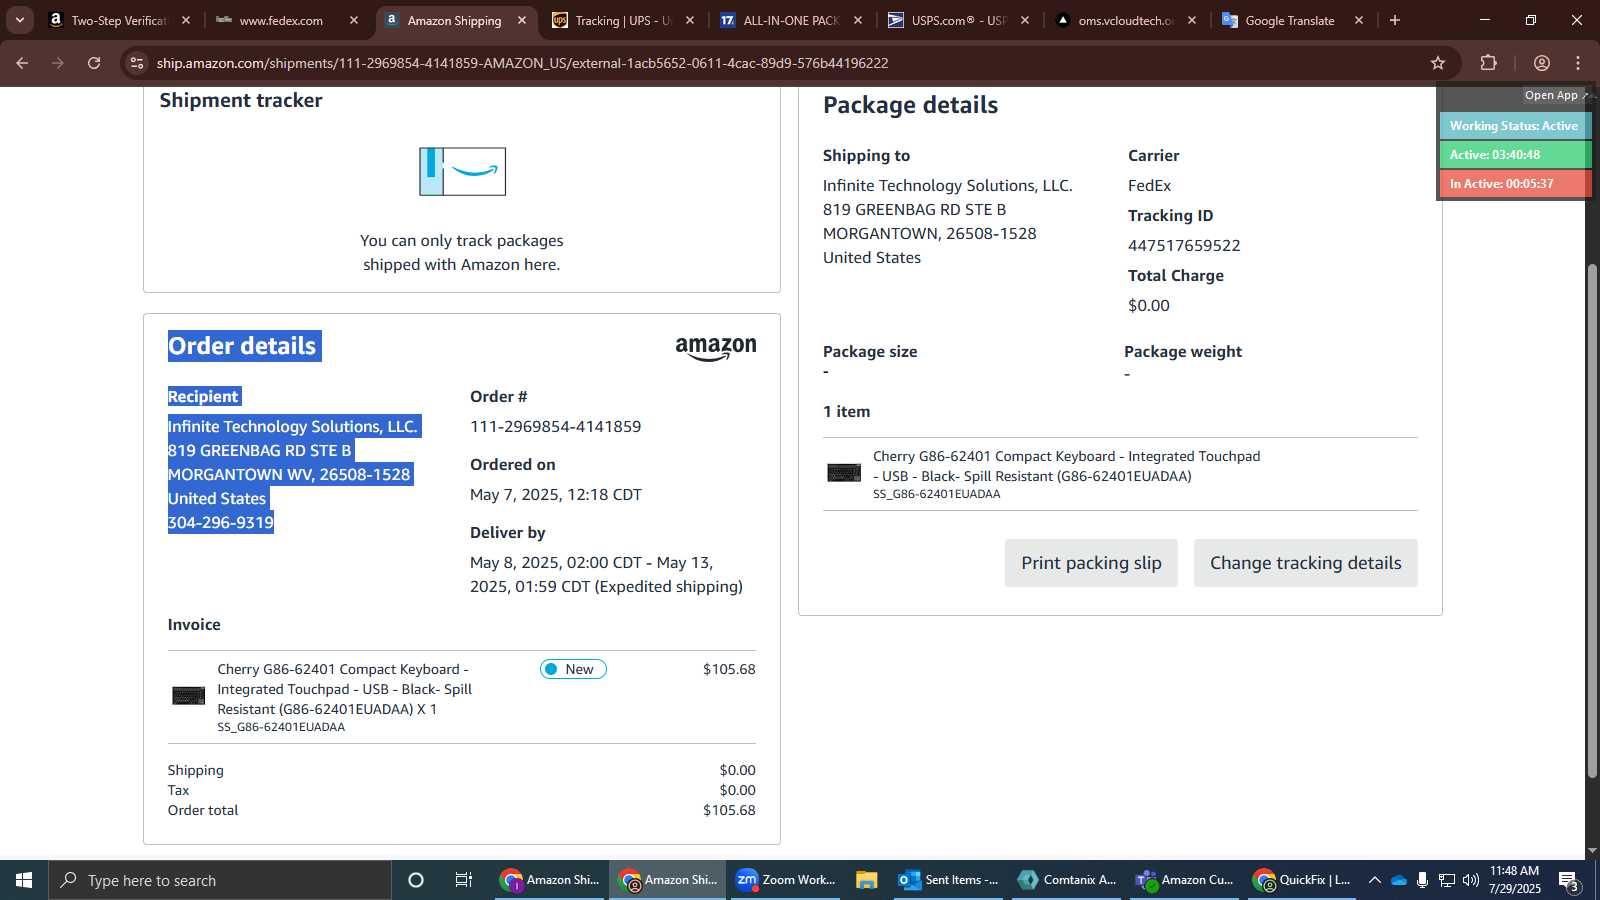Open Teams Amazon Cu... window from taskbar

[1185, 880]
